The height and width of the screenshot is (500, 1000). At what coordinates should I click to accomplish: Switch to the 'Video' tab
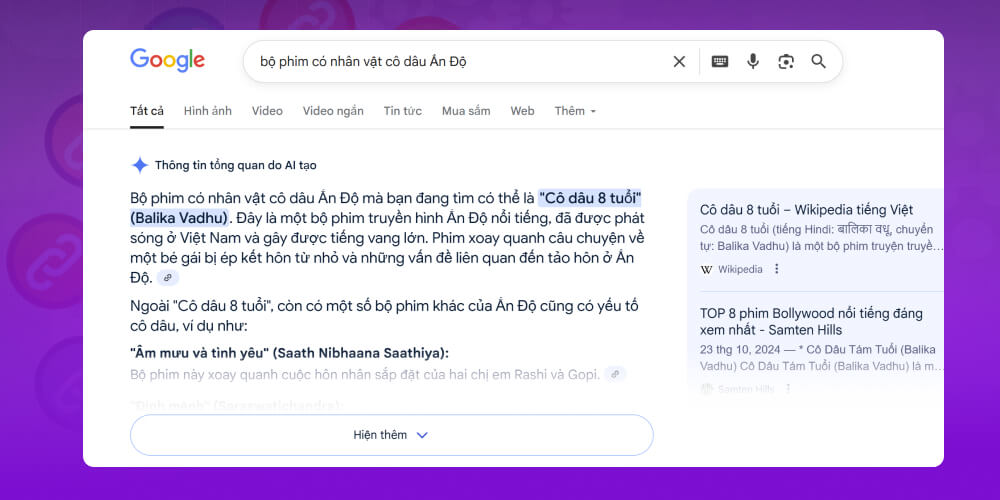pyautogui.click(x=267, y=111)
